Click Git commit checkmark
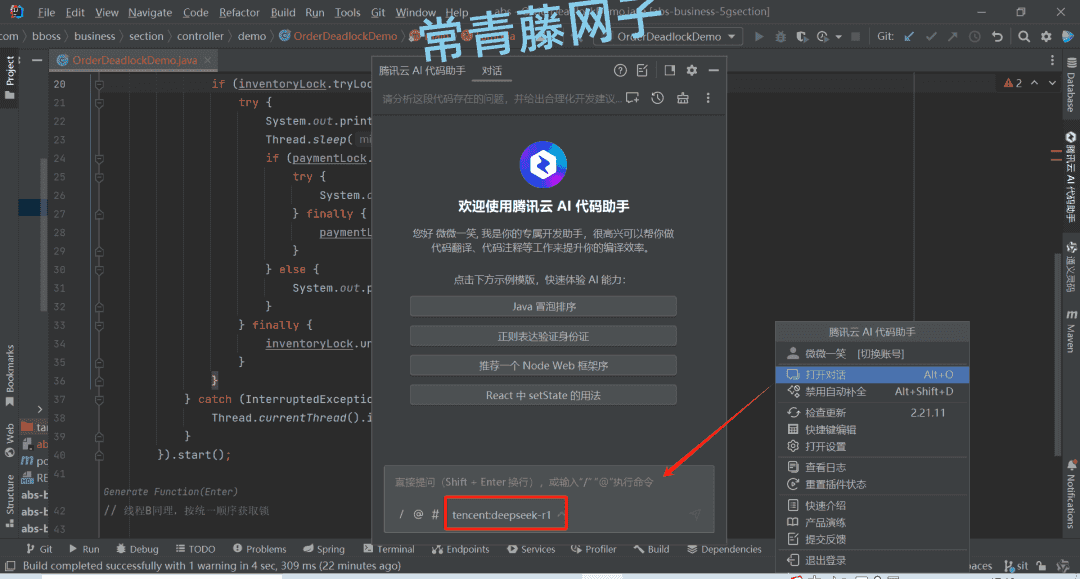The image size is (1080, 579). (x=931, y=36)
